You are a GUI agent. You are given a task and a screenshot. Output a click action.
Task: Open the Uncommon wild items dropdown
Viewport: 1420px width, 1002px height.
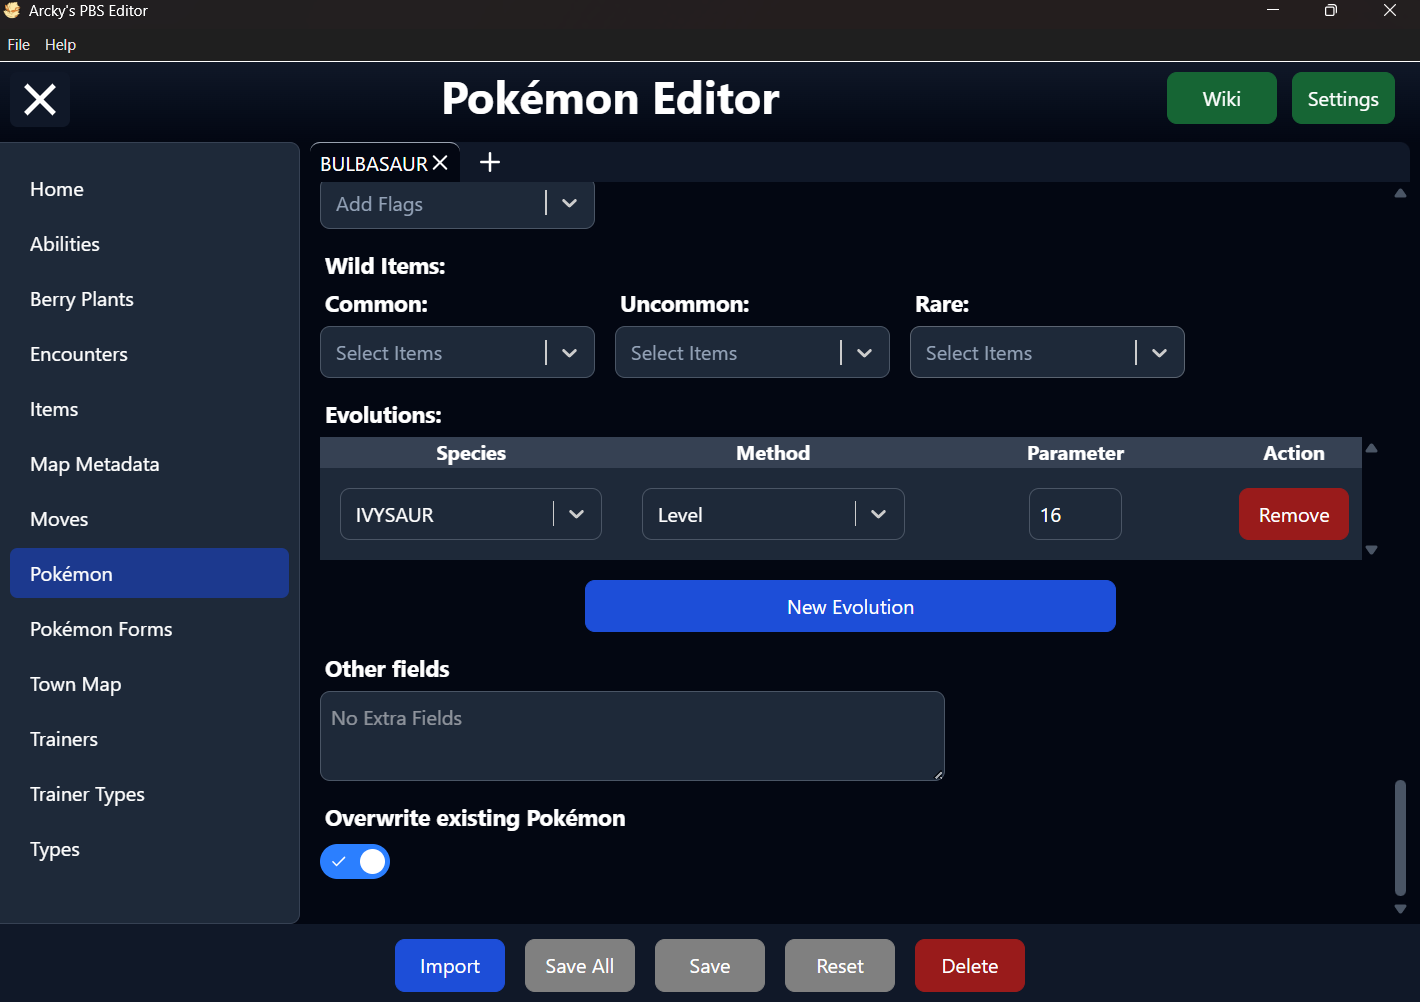pos(752,352)
